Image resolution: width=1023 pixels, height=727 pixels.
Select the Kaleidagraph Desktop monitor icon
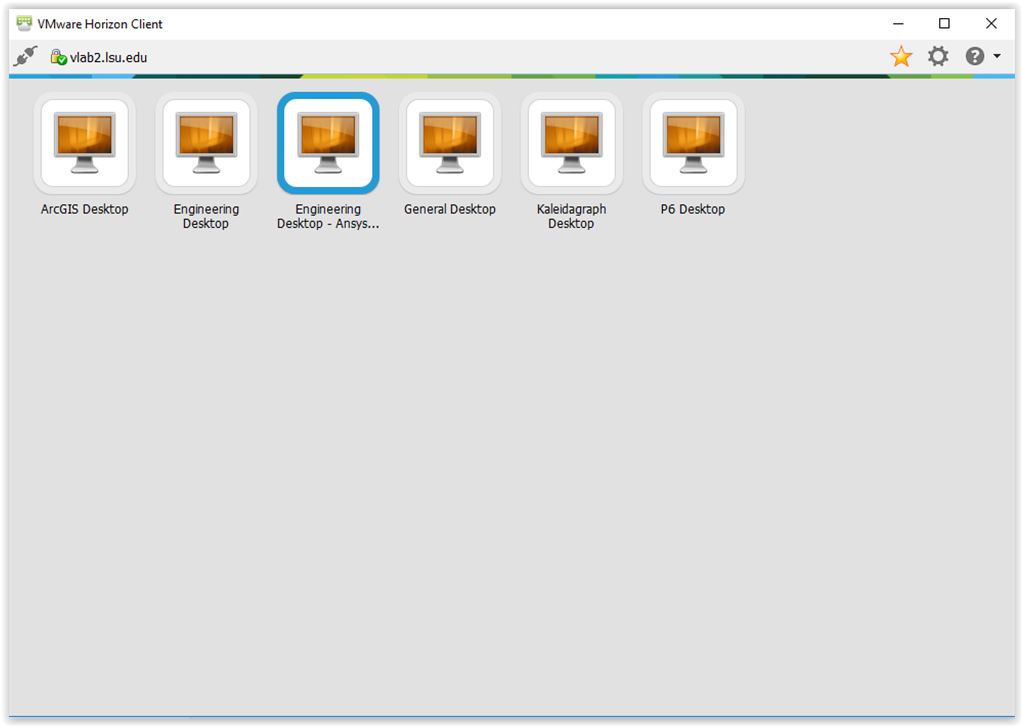572,143
